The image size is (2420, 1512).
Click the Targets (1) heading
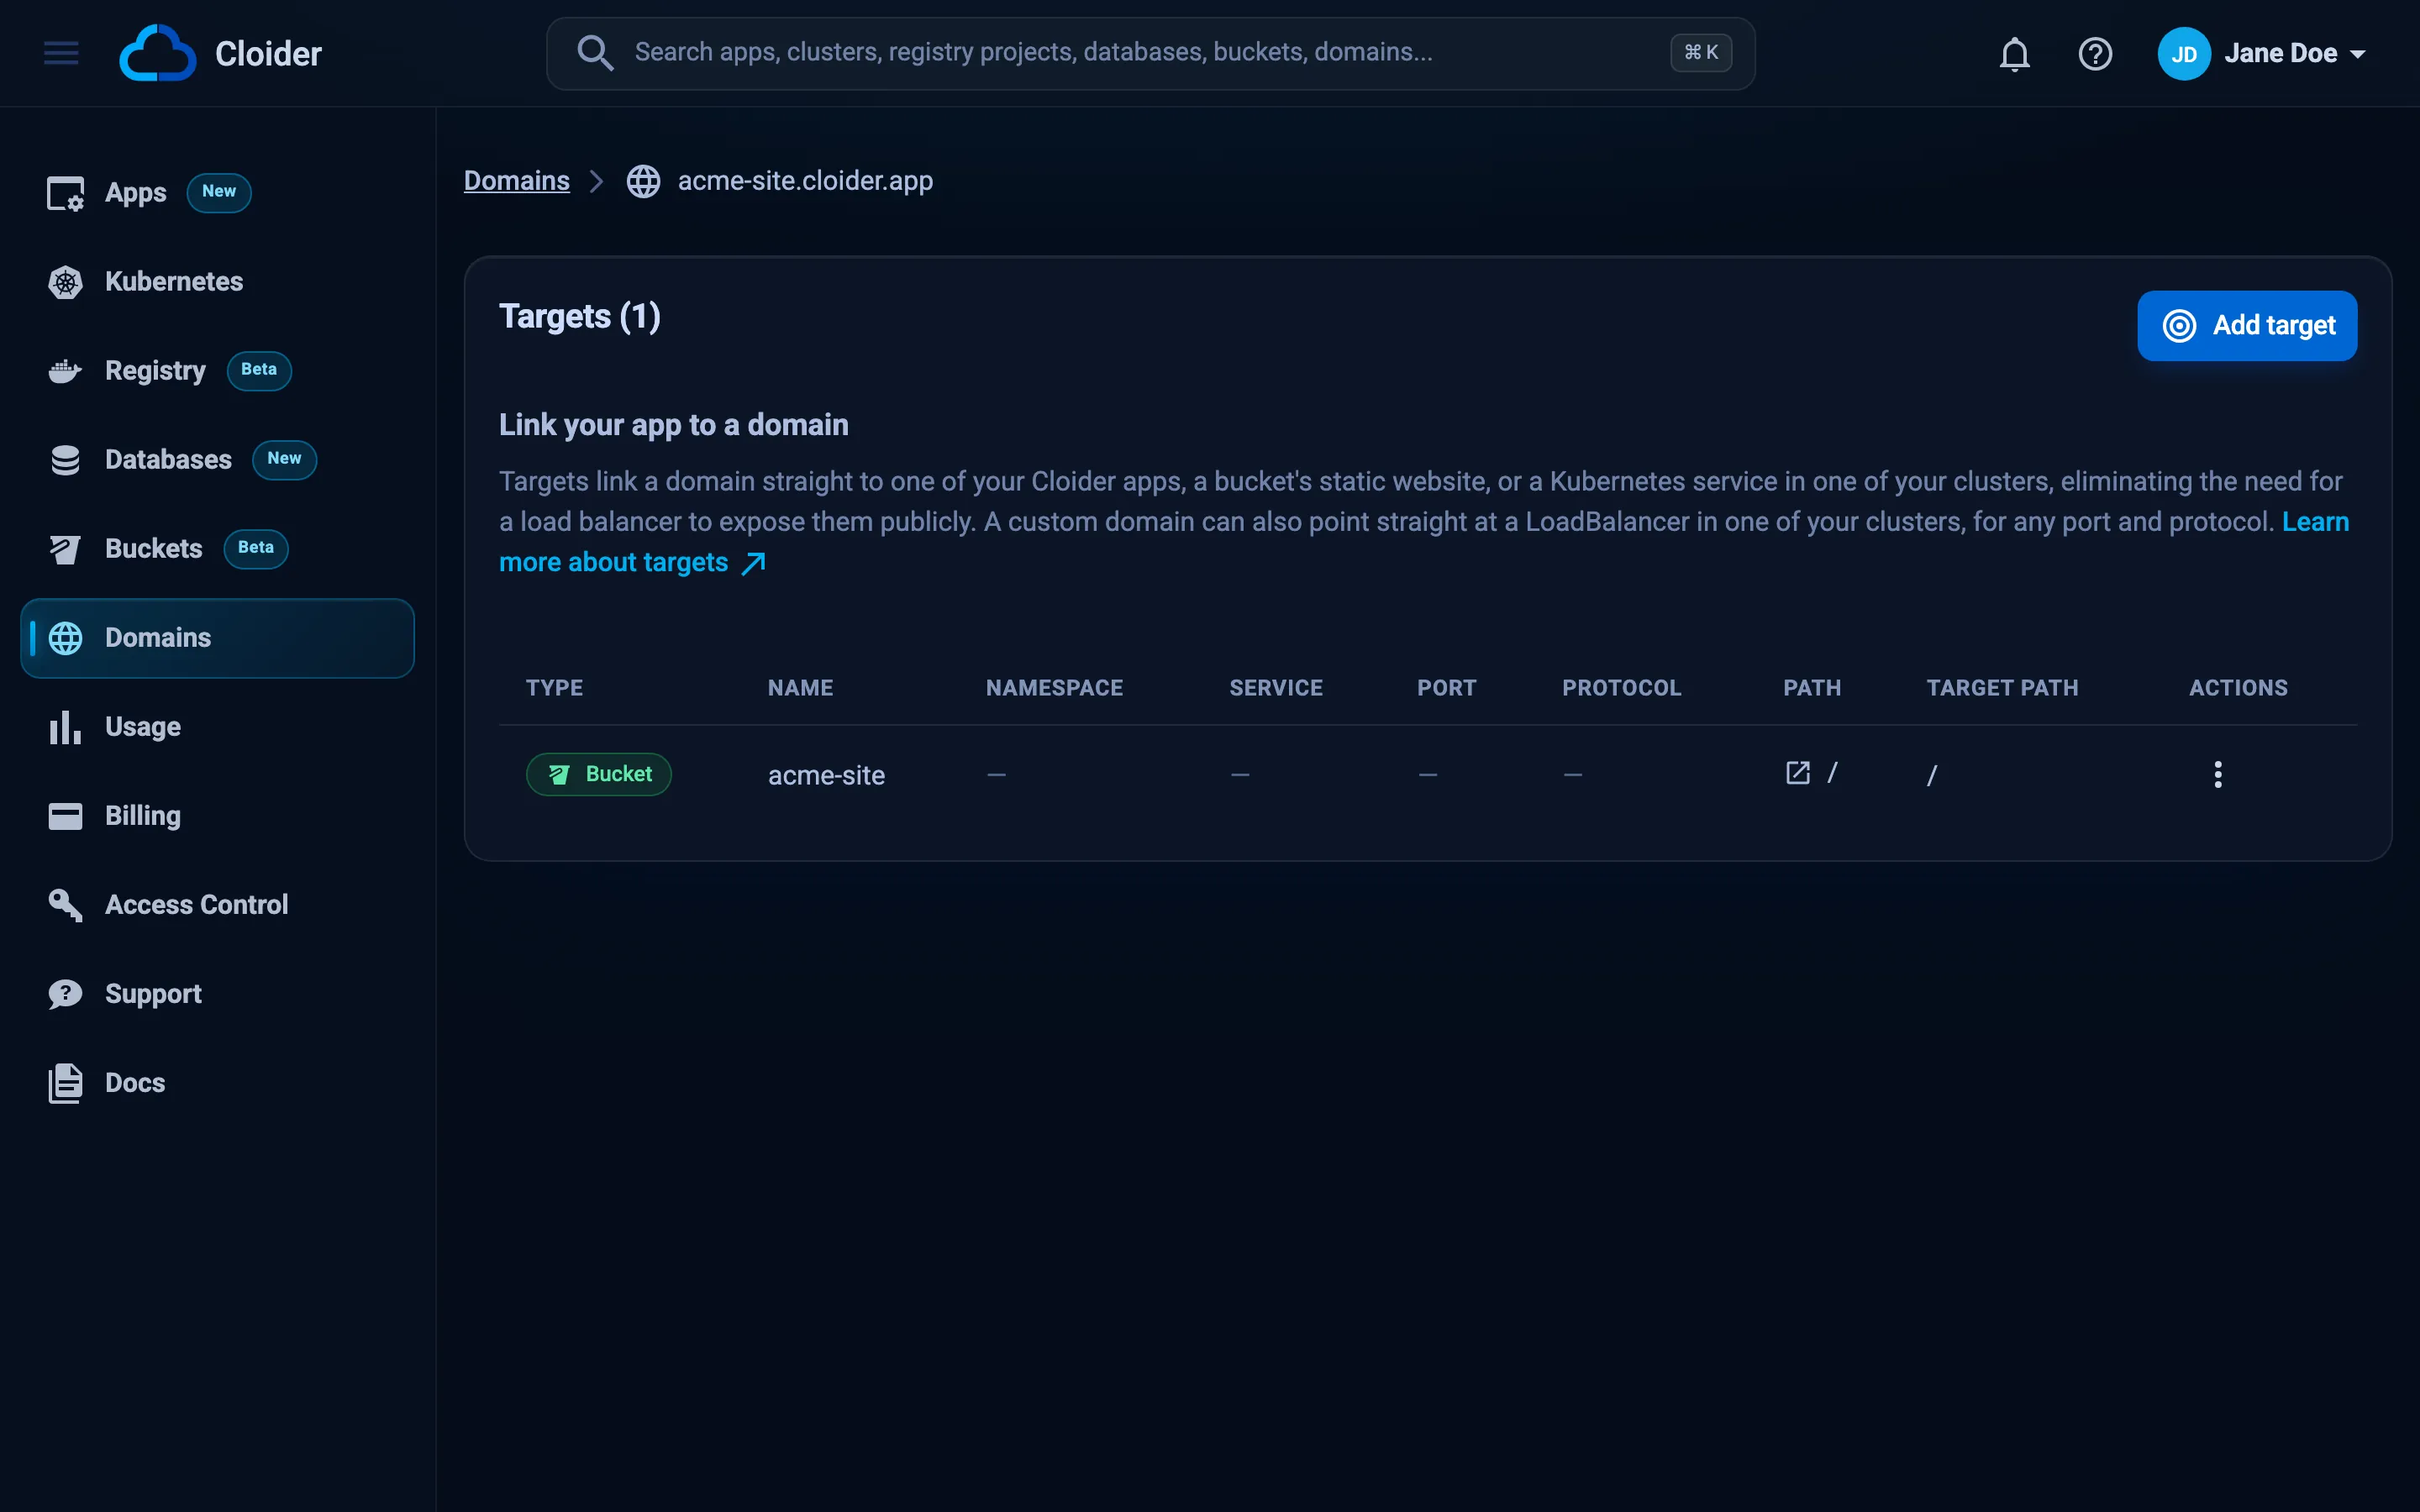580,317
